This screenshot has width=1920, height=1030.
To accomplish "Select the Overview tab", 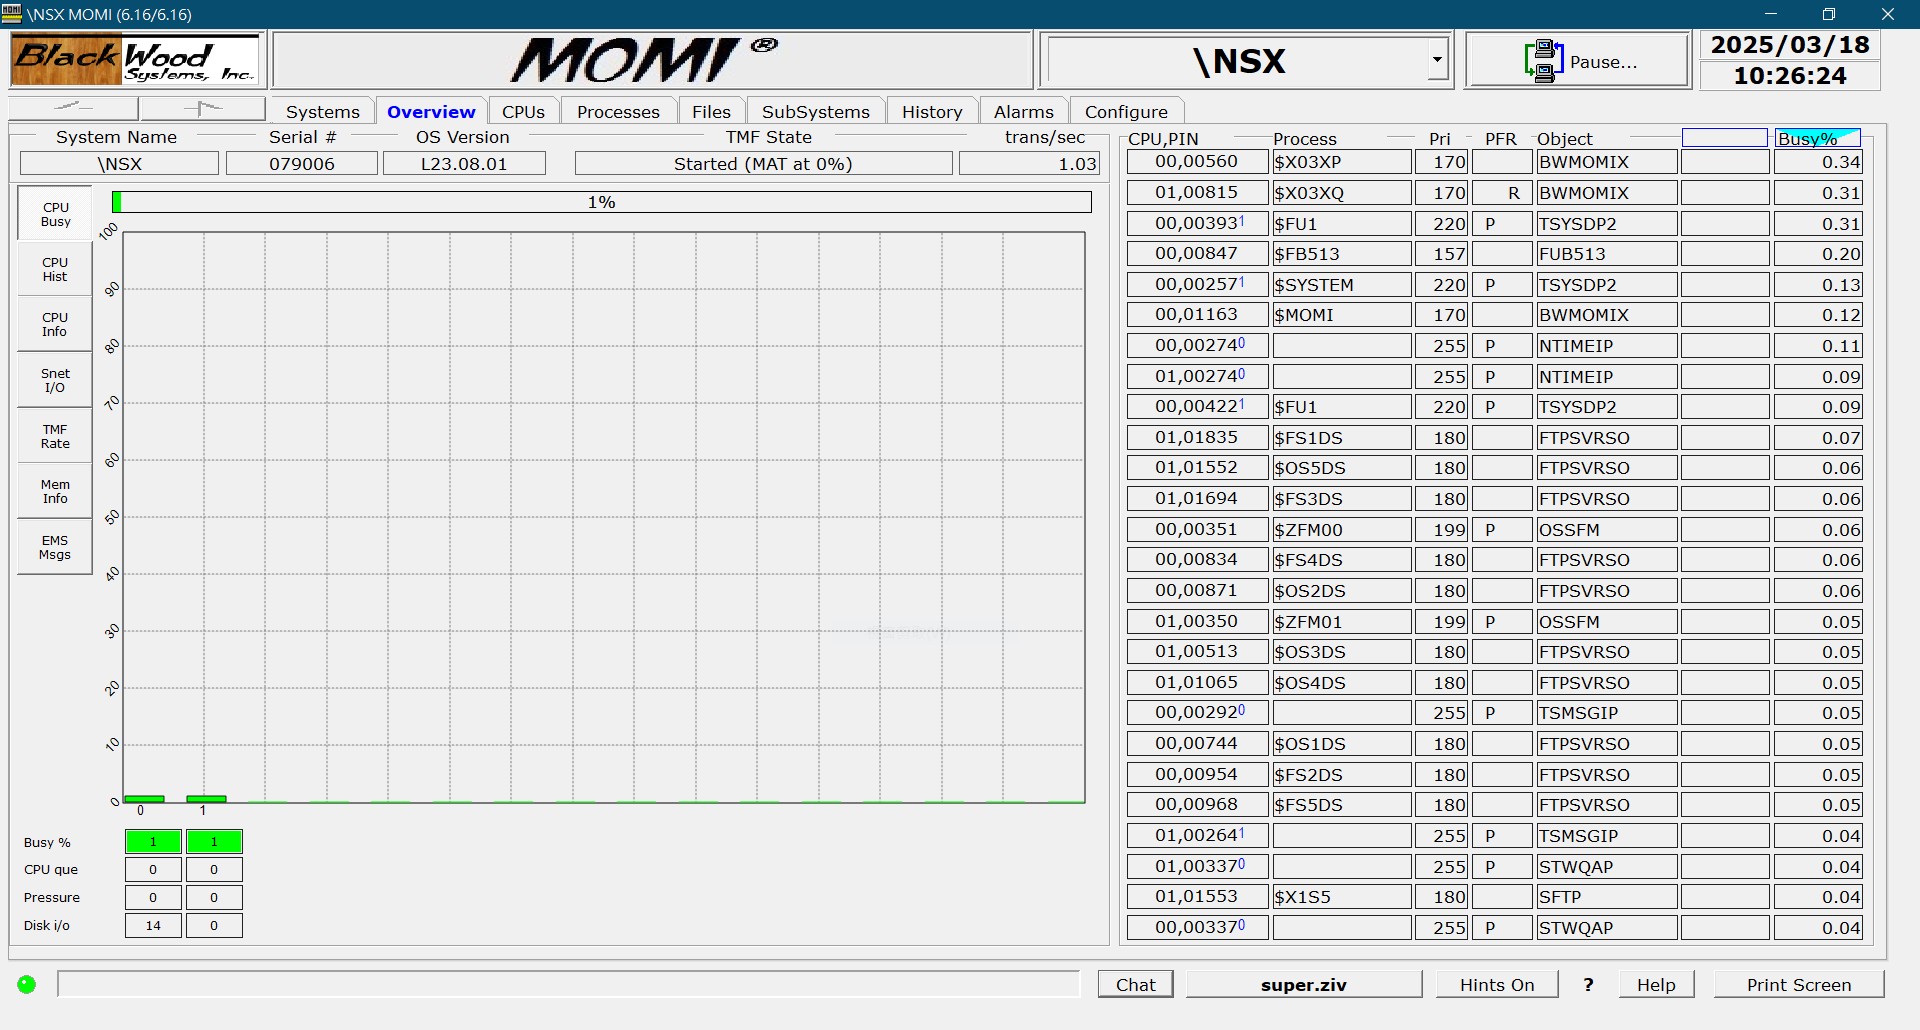I will (x=431, y=111).
